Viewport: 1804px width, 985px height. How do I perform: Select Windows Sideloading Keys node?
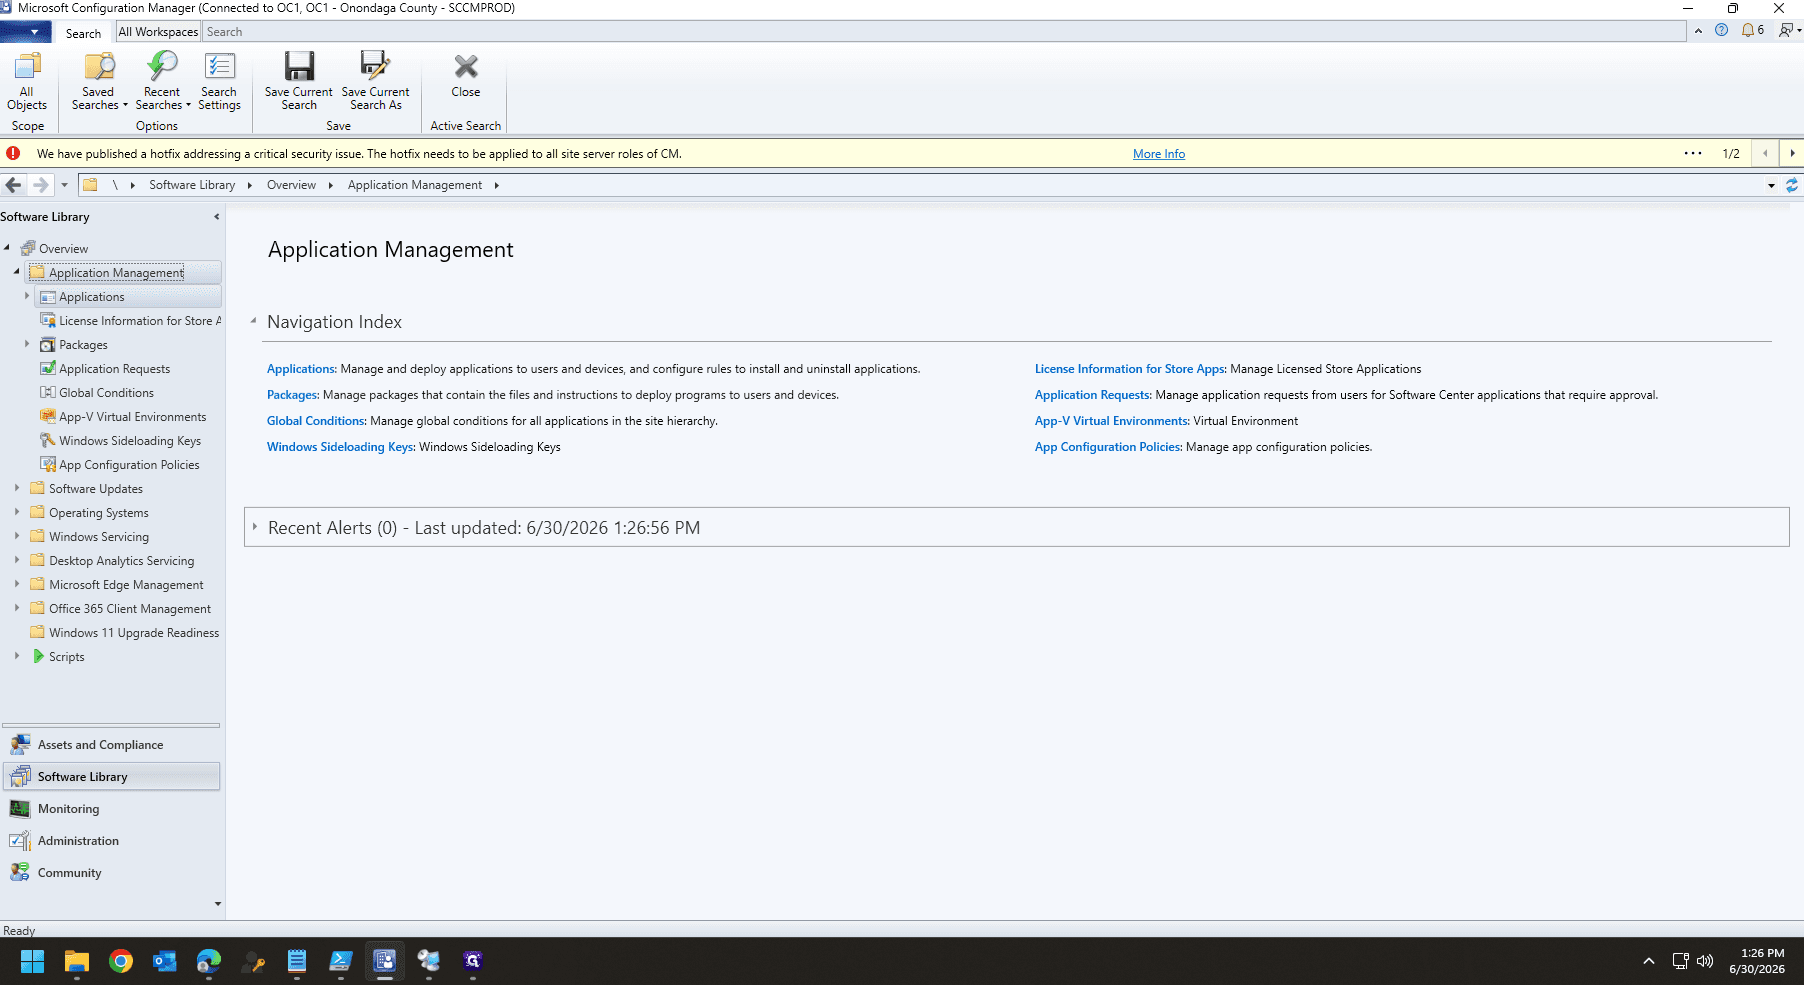click(x=120, y=441)
